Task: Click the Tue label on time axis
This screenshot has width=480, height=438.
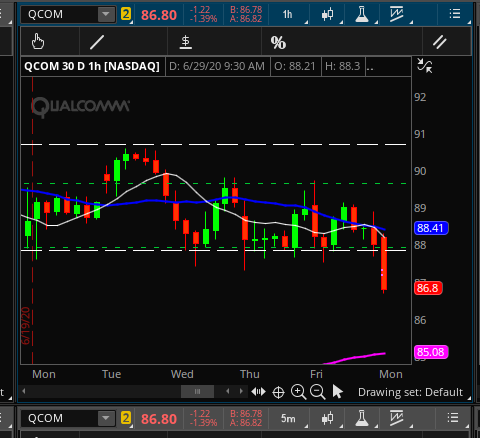Action: 111,374
